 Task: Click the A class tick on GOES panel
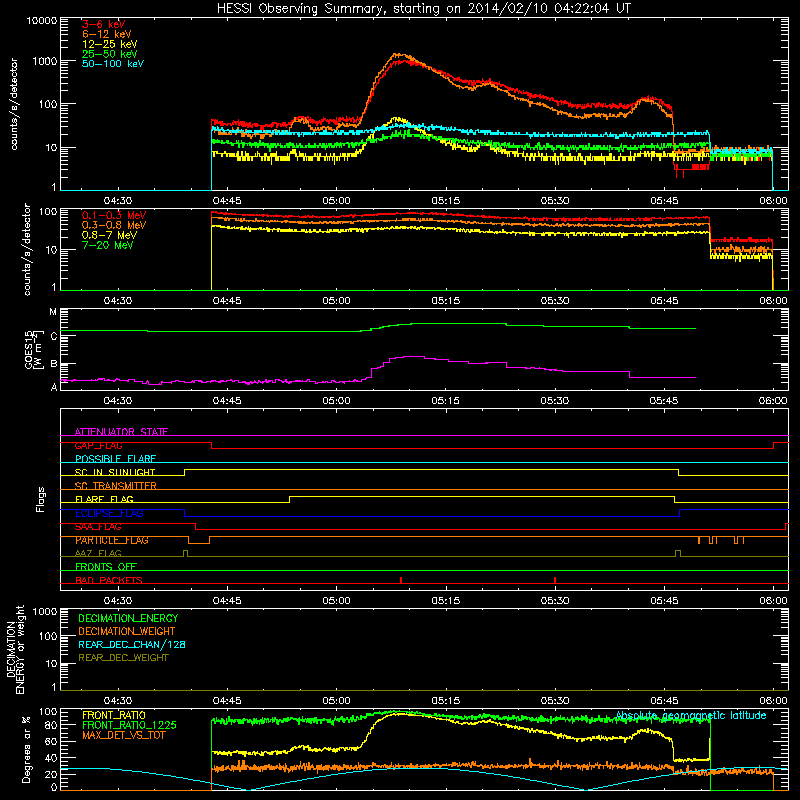54,387
